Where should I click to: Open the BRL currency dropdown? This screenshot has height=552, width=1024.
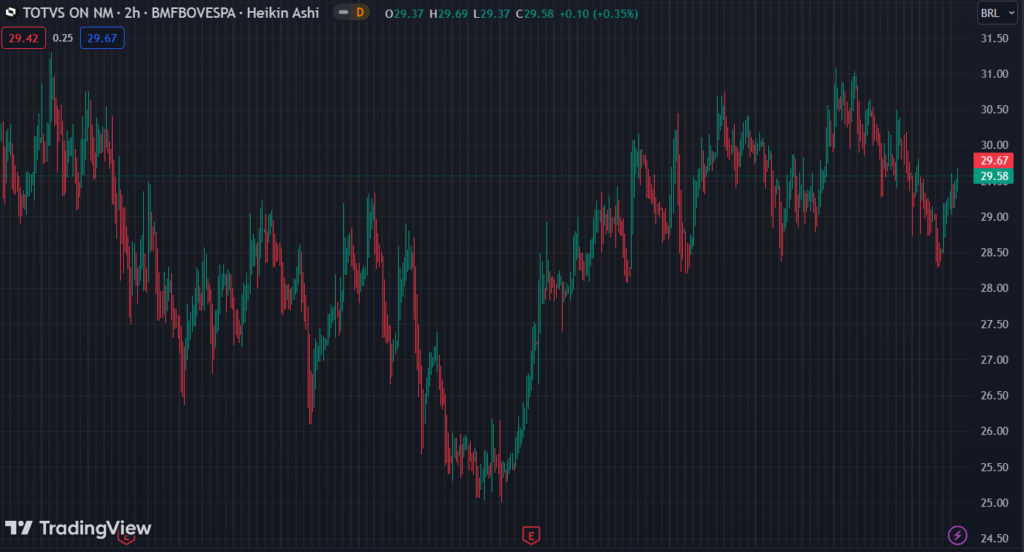(997, 13)
